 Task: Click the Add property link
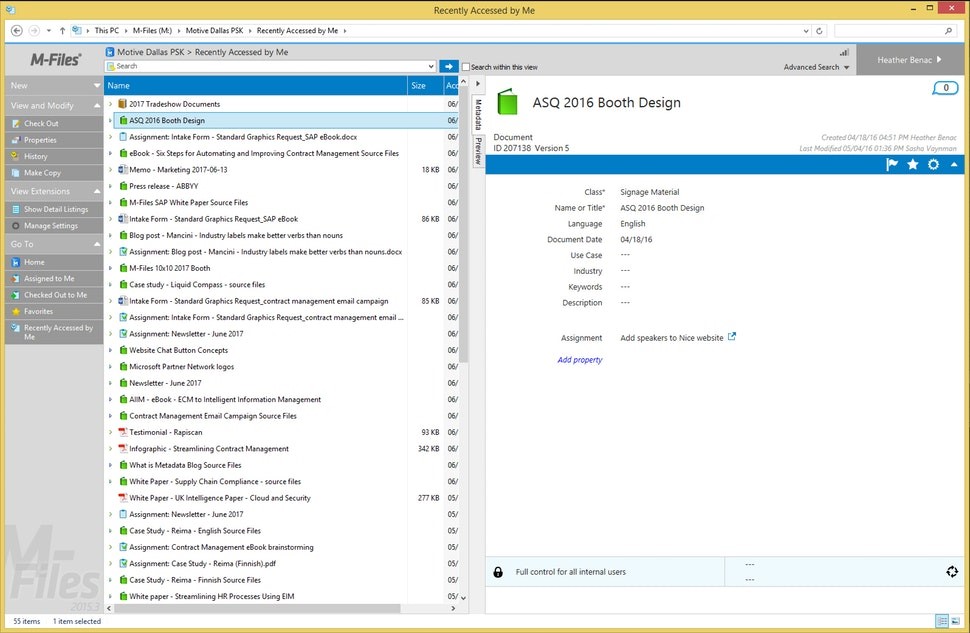tap(580, 360)
